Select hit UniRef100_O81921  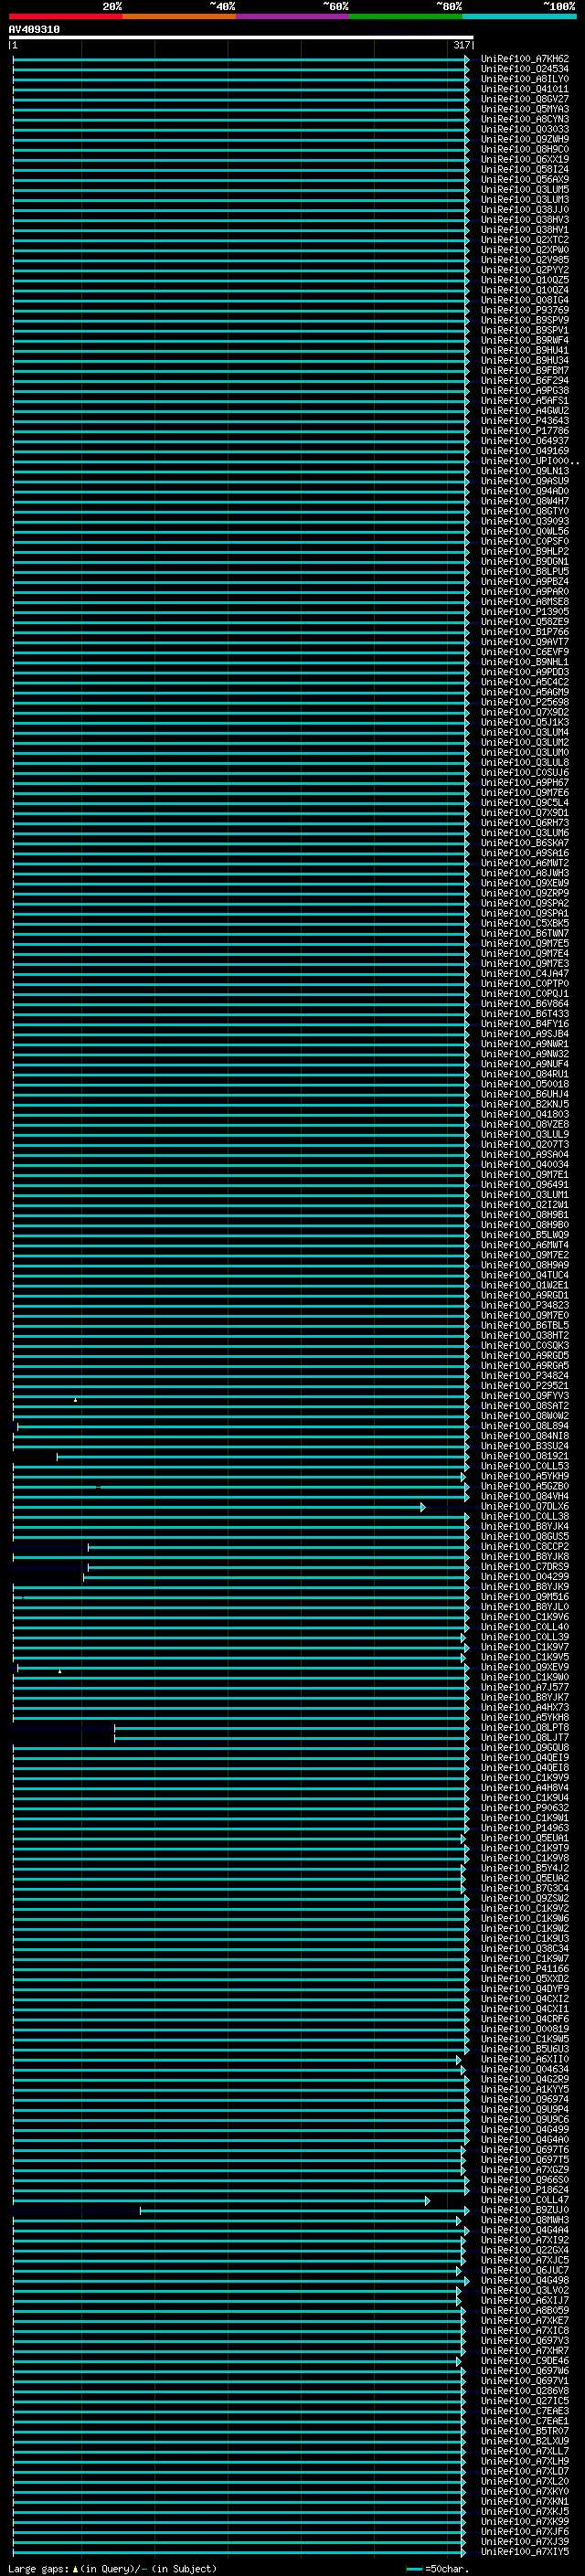[x=524, y=1456]
